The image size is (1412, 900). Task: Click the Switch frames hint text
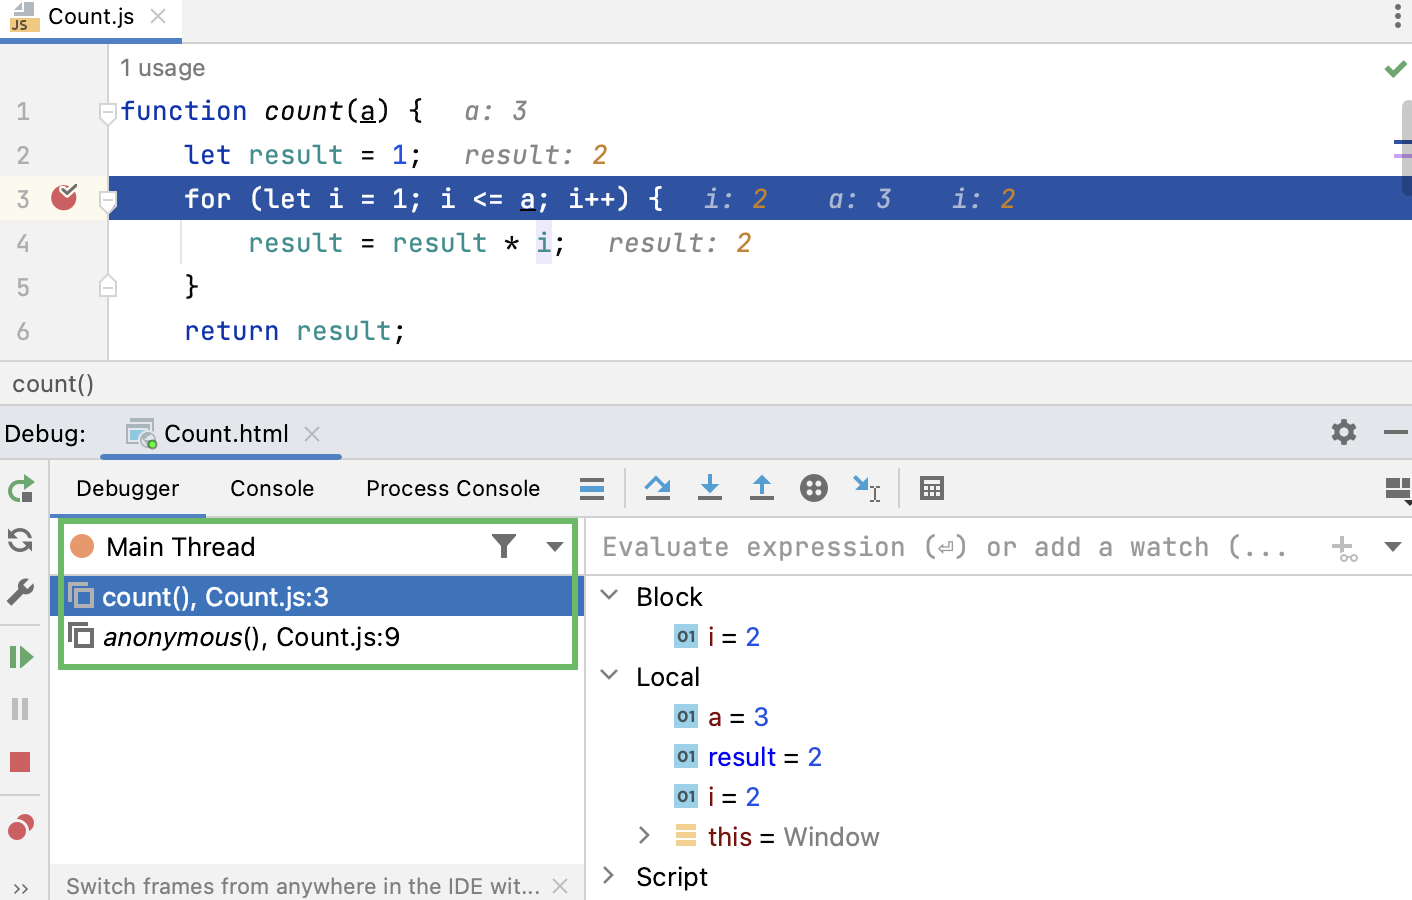click(x=303, y=886)
